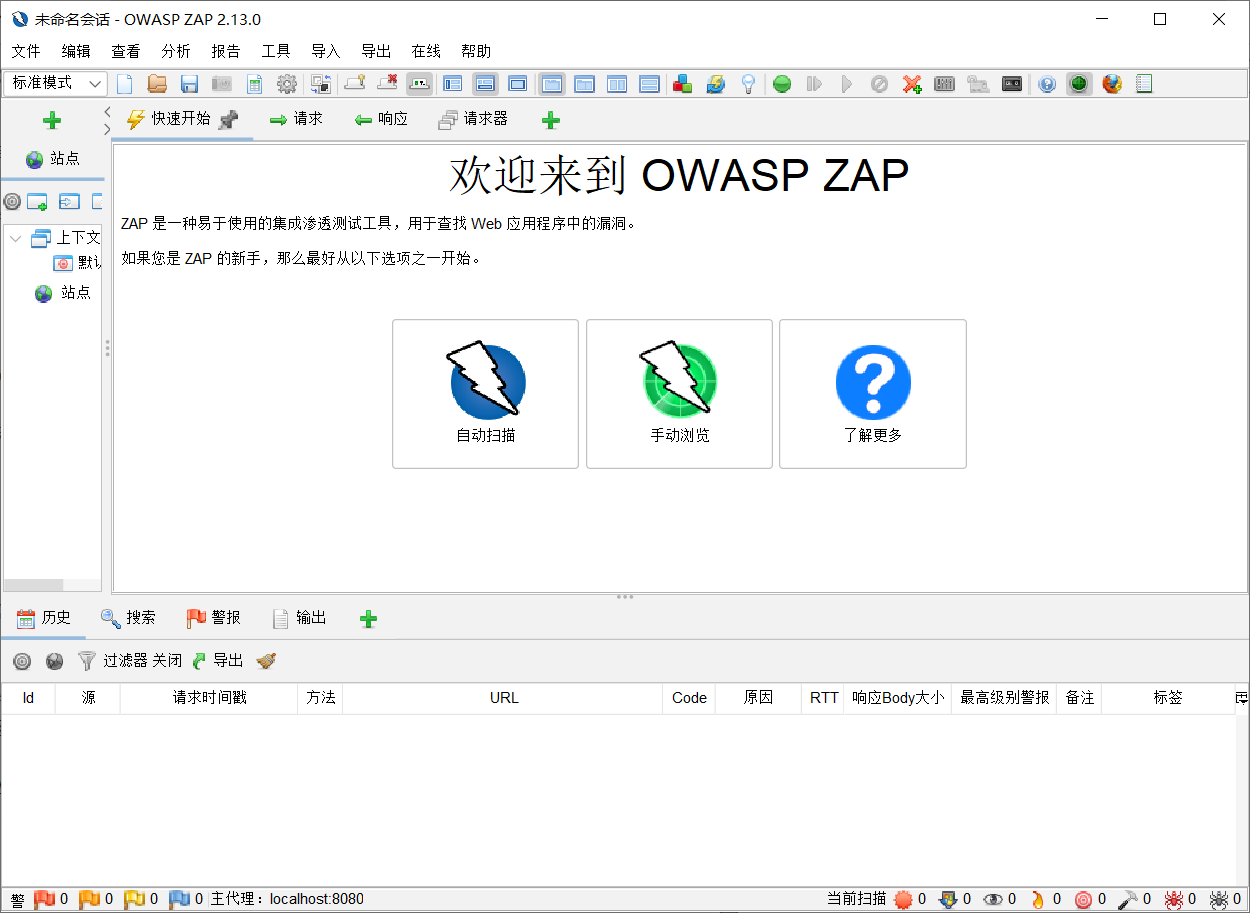This screenshot has height=913, width=1250.
Task: Click the check for updates lightning icon
Action: click(x=715, y=84)
